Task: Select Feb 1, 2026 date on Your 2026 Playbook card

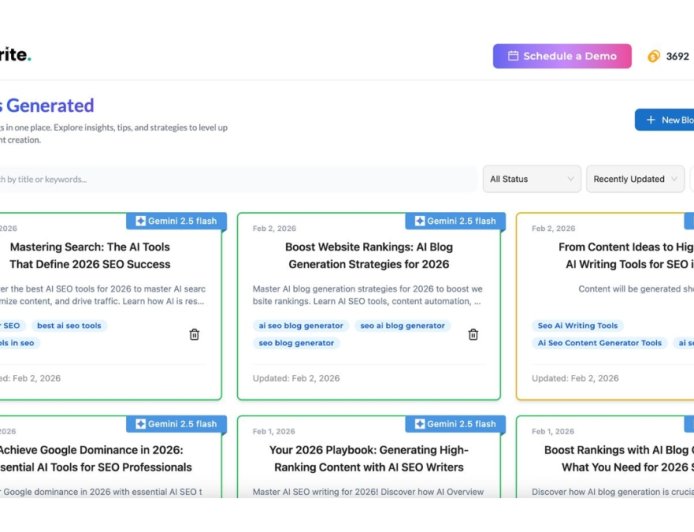Action: pyautogui.click(x=274, y=431)
